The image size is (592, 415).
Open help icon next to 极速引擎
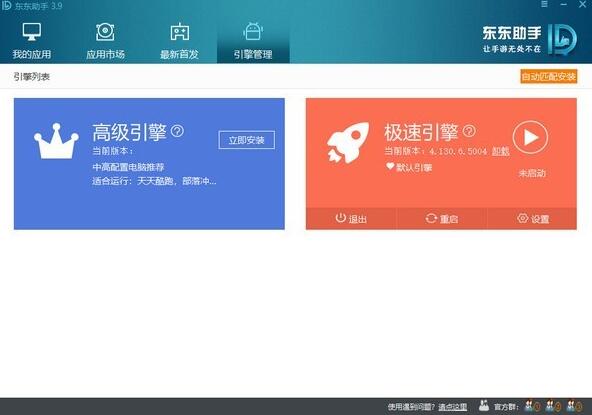point(469,131)
